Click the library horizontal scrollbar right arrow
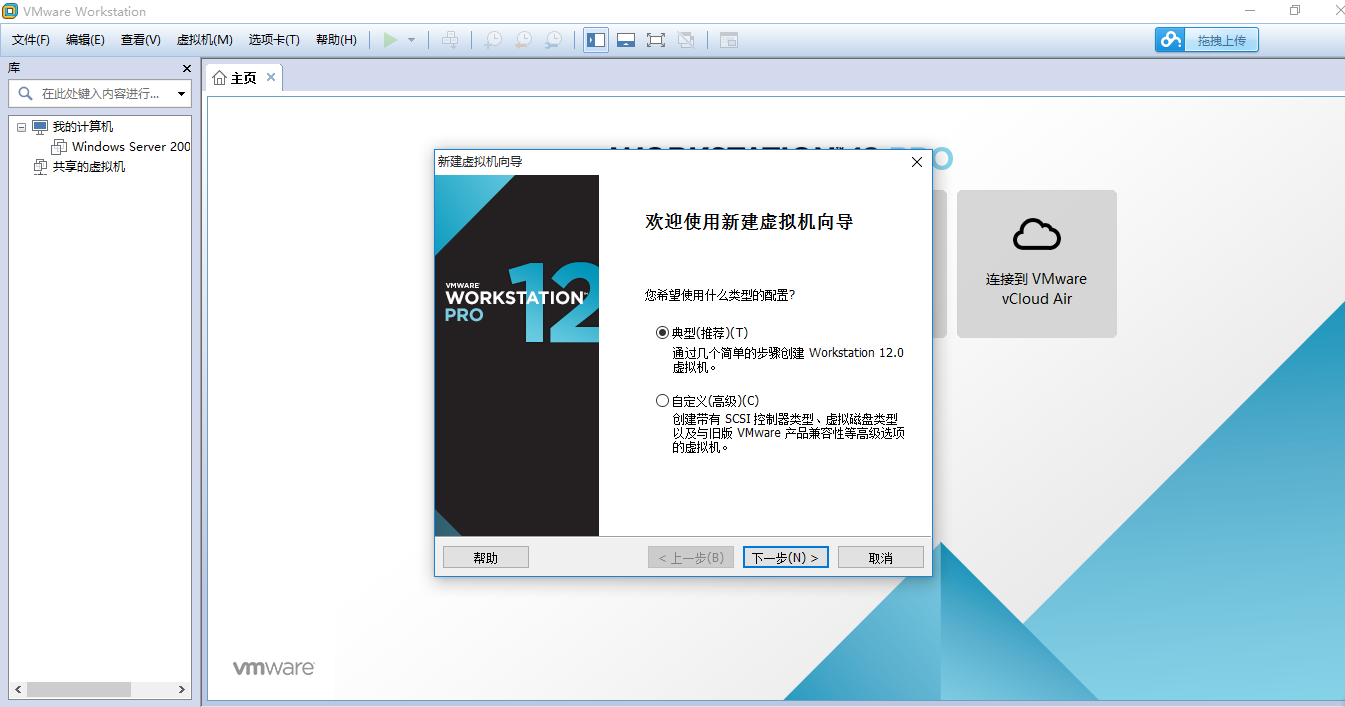The height and width of the screenshot is (707, 1345). tap(182, 690)
